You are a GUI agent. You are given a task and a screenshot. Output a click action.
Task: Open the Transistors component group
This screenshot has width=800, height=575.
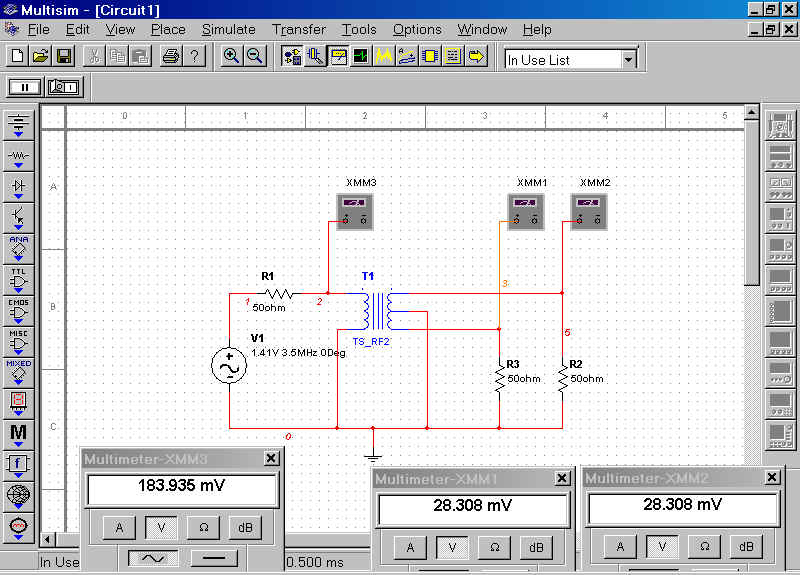tap(19, 216)
